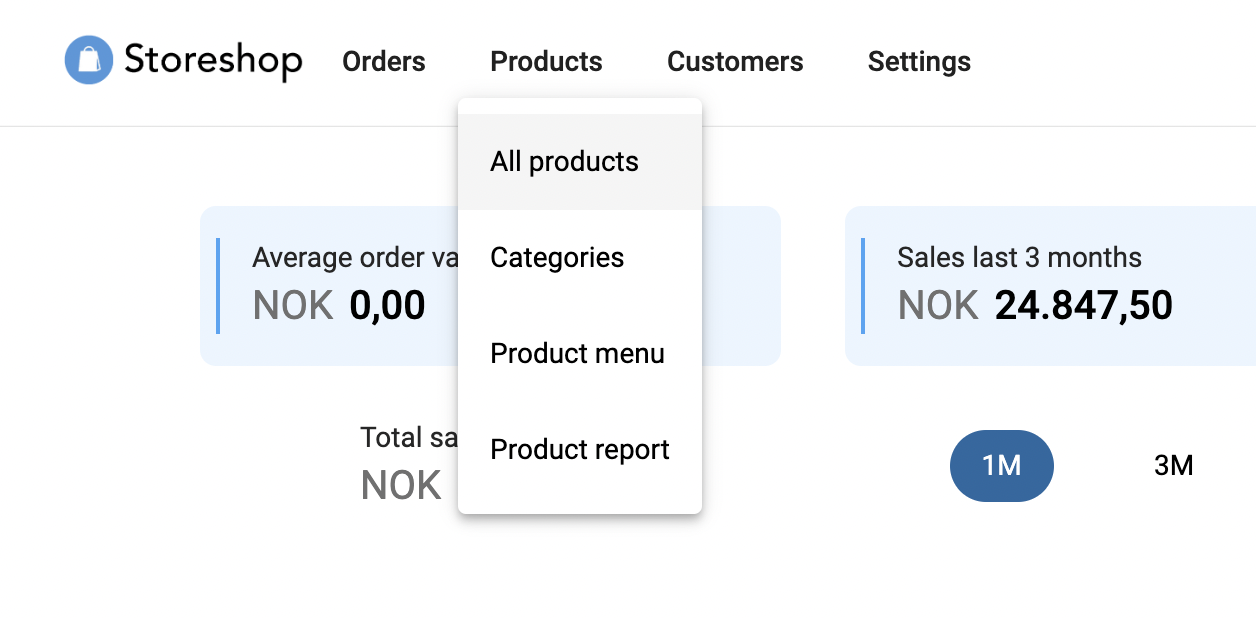Click the Storeshop shopping bag logo icon
This screenshot has width=1256, height=618.
(x=88, y=61)
